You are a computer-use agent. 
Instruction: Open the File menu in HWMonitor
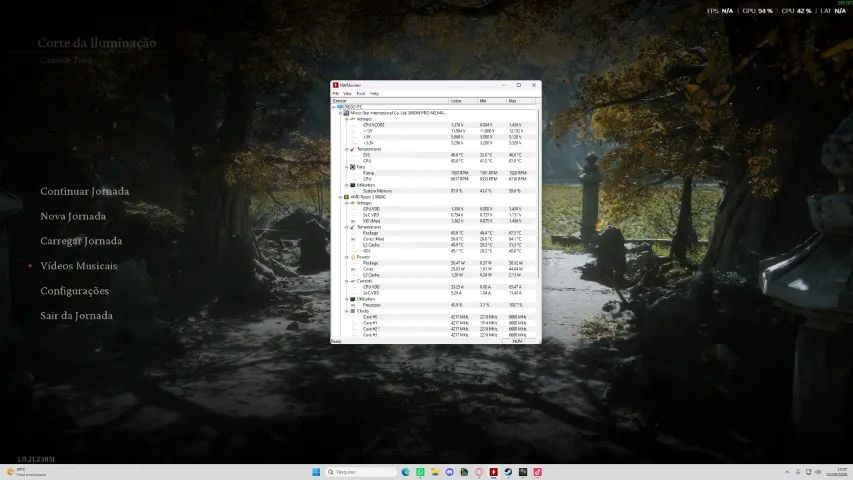tap(336, 94)
